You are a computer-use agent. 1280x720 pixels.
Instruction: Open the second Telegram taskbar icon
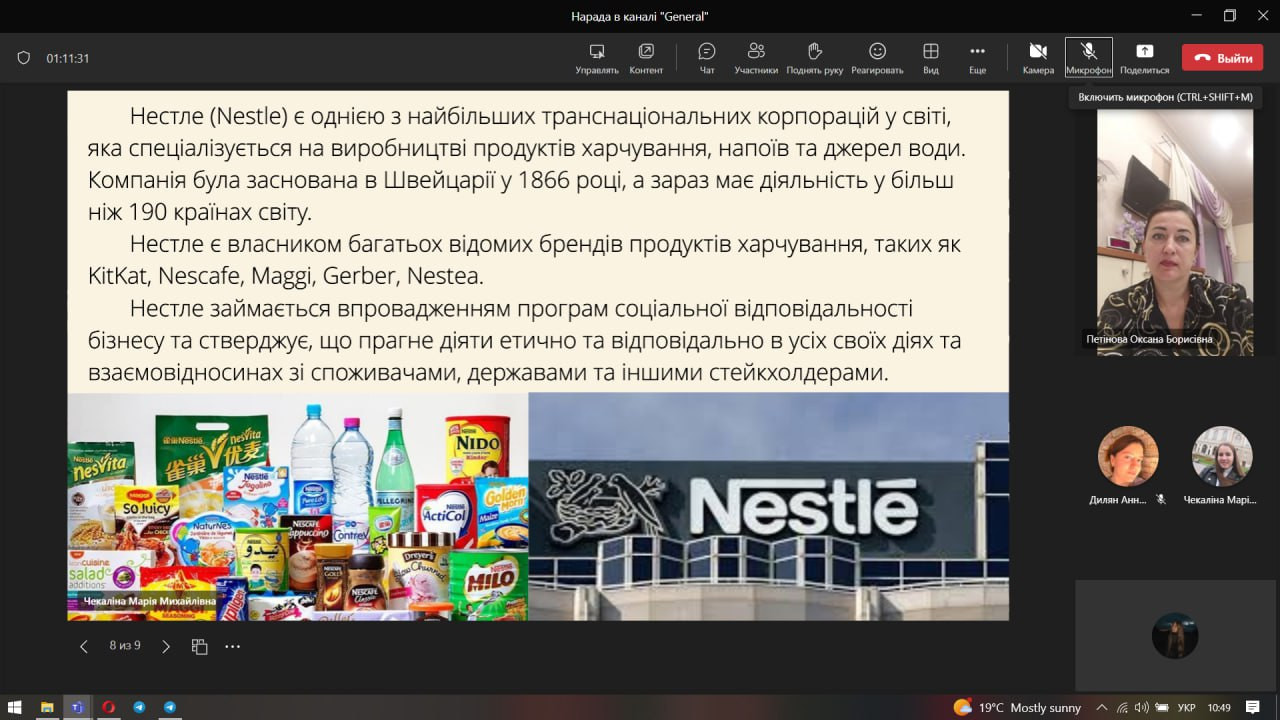pyautogui.click(x=170, y=707)
